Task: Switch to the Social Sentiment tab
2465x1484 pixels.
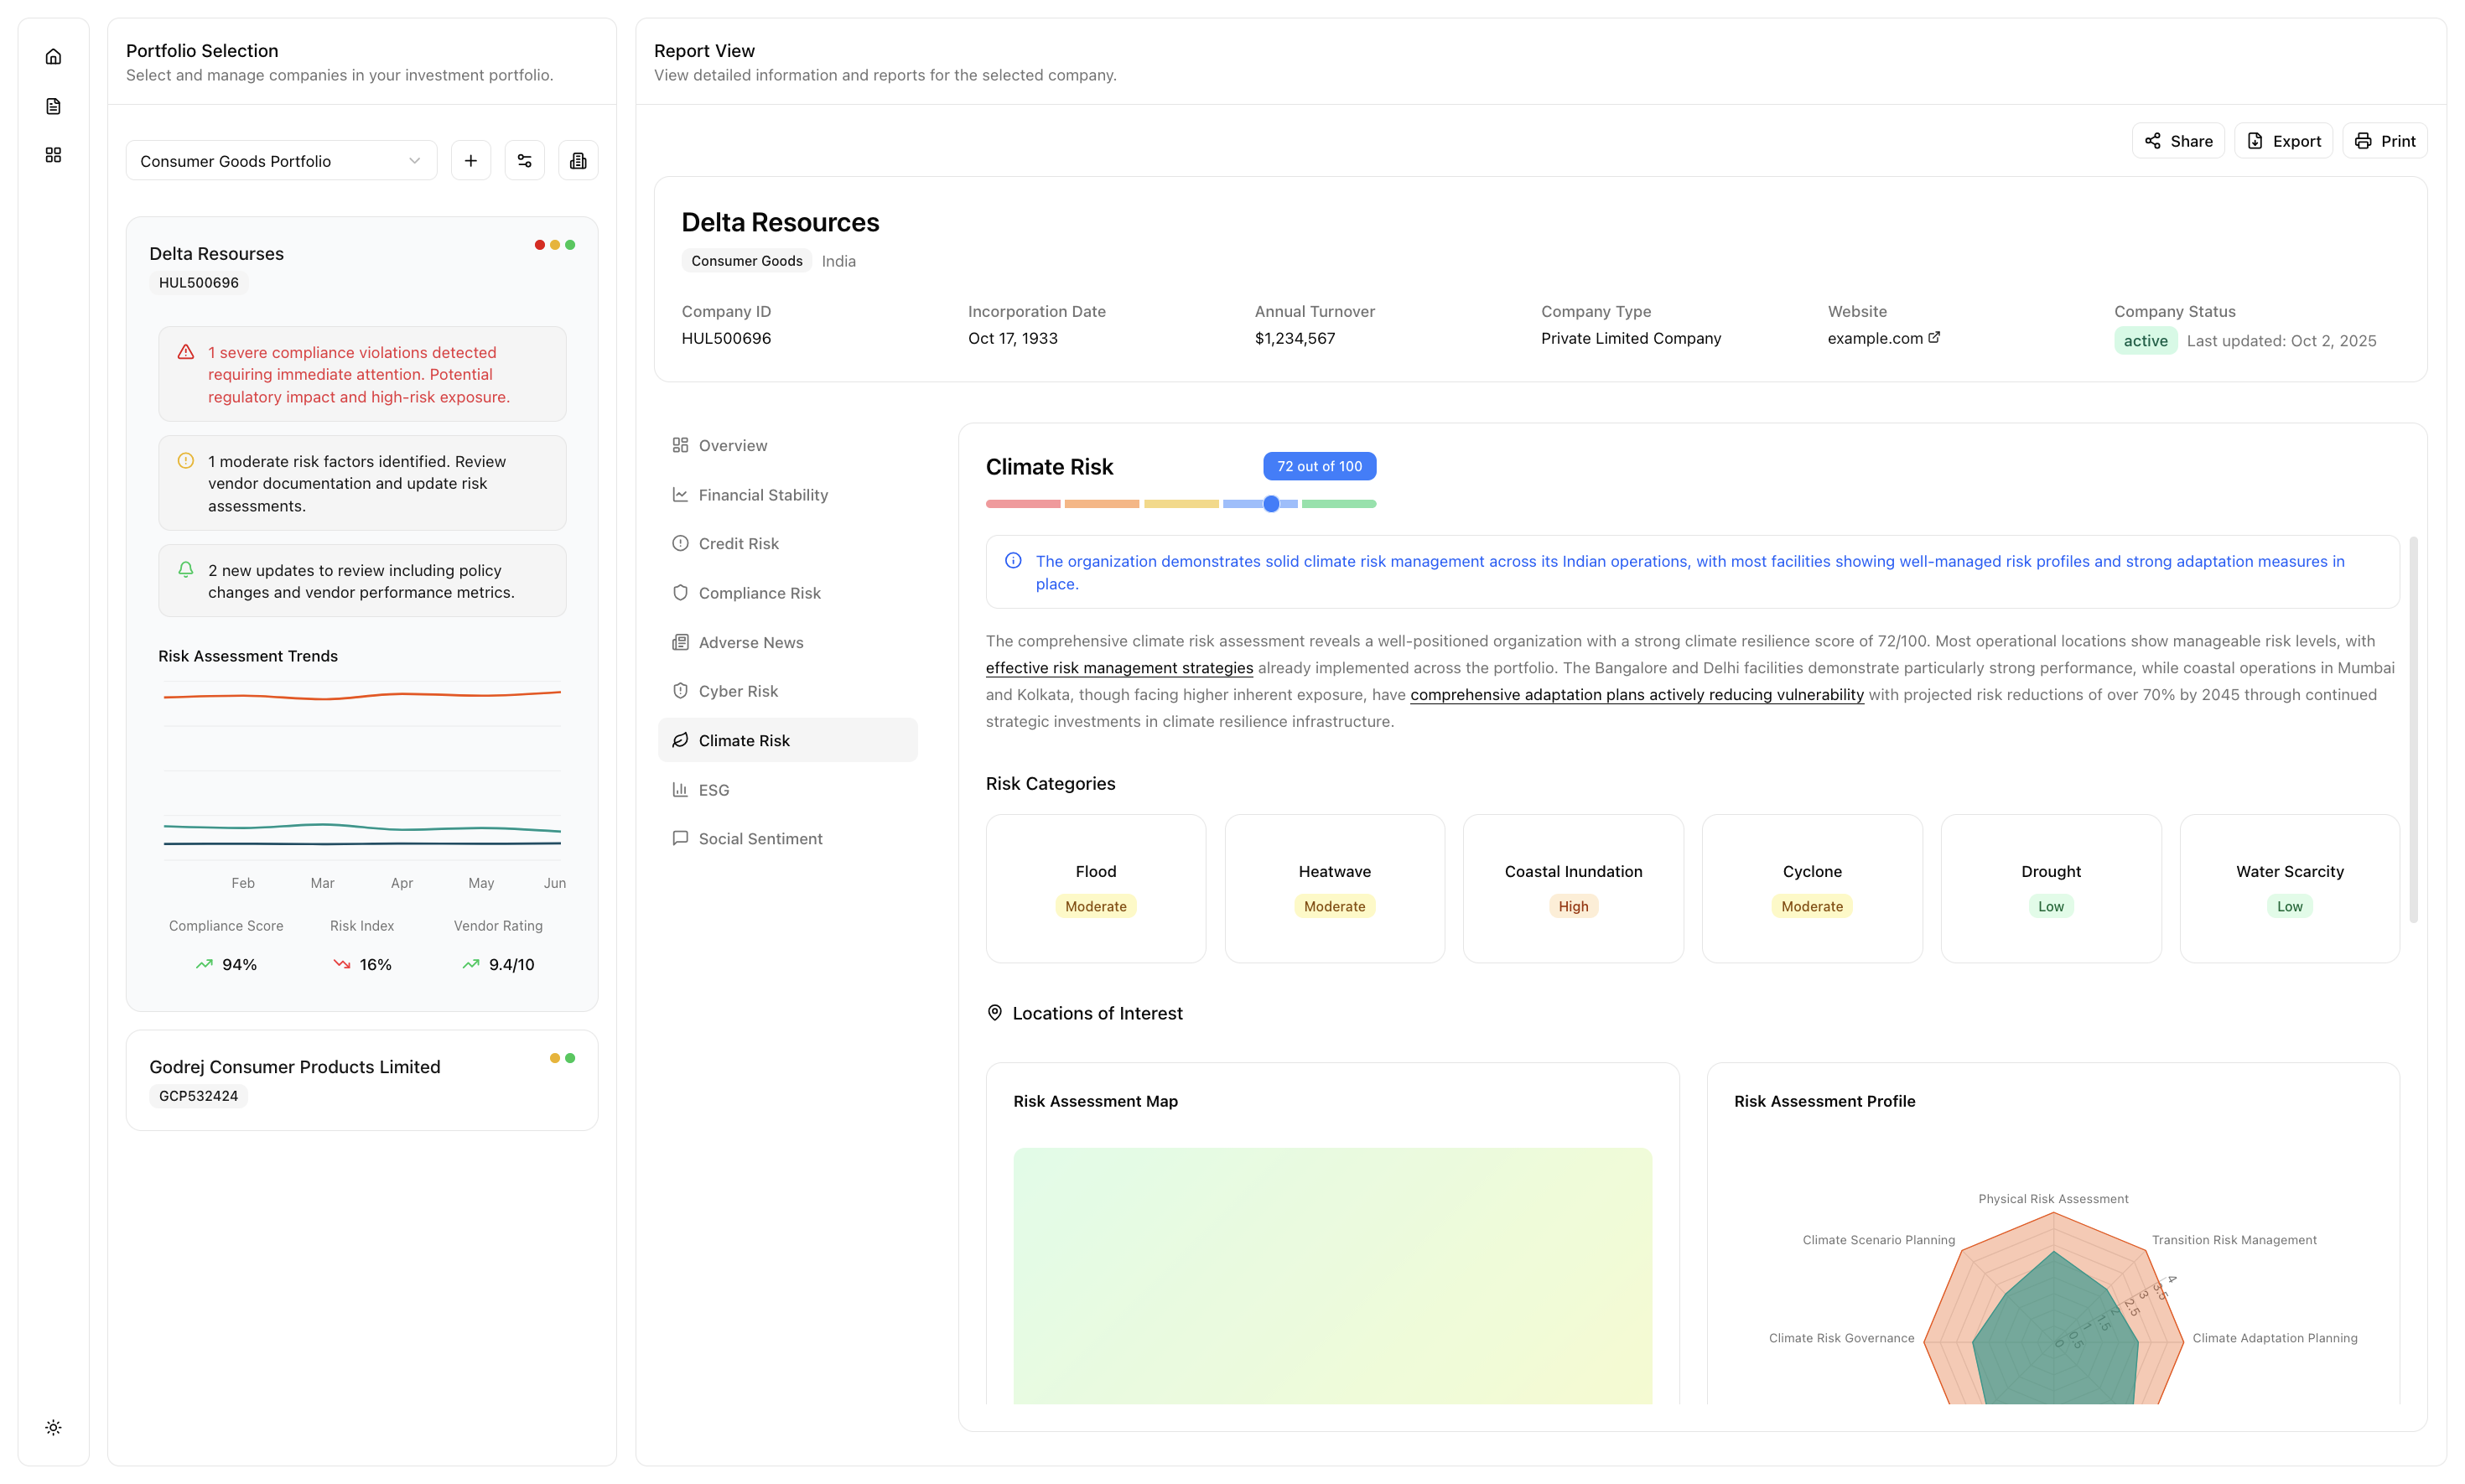Action: (787, 839)
